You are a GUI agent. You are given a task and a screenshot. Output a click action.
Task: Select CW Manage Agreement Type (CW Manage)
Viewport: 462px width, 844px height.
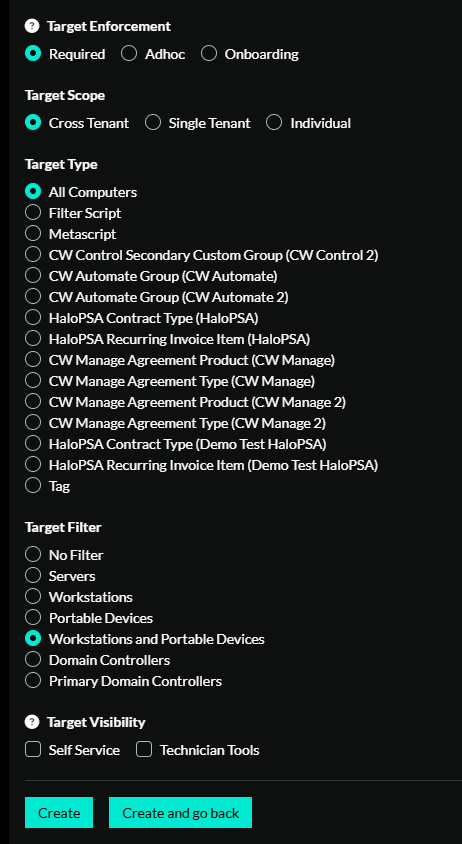[x=33, y=381]
